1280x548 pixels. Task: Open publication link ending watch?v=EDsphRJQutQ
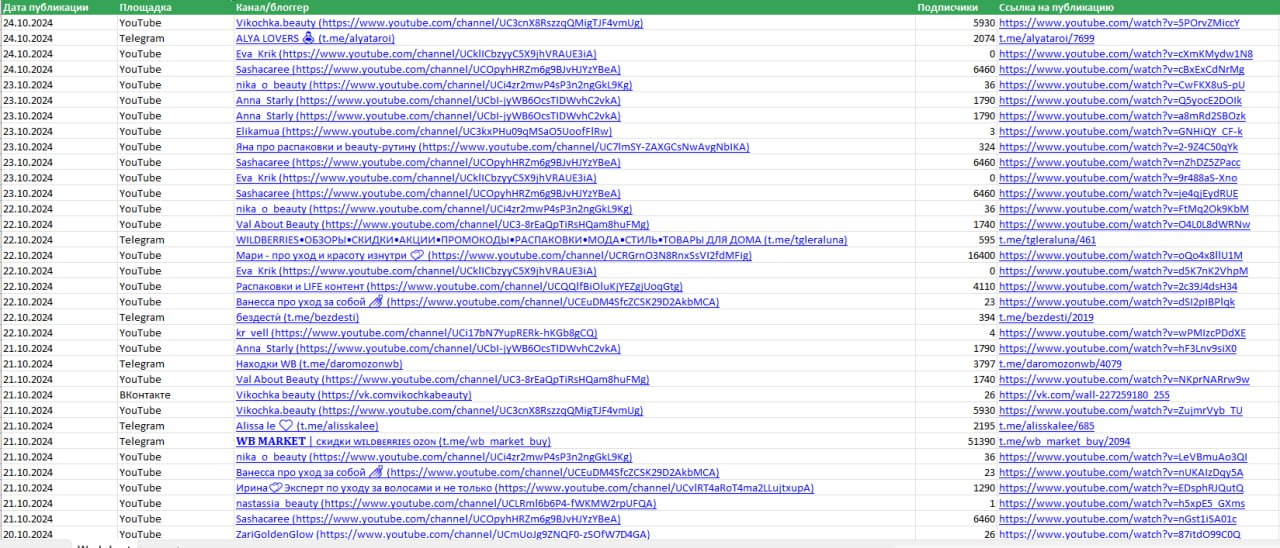[1121, 488]
